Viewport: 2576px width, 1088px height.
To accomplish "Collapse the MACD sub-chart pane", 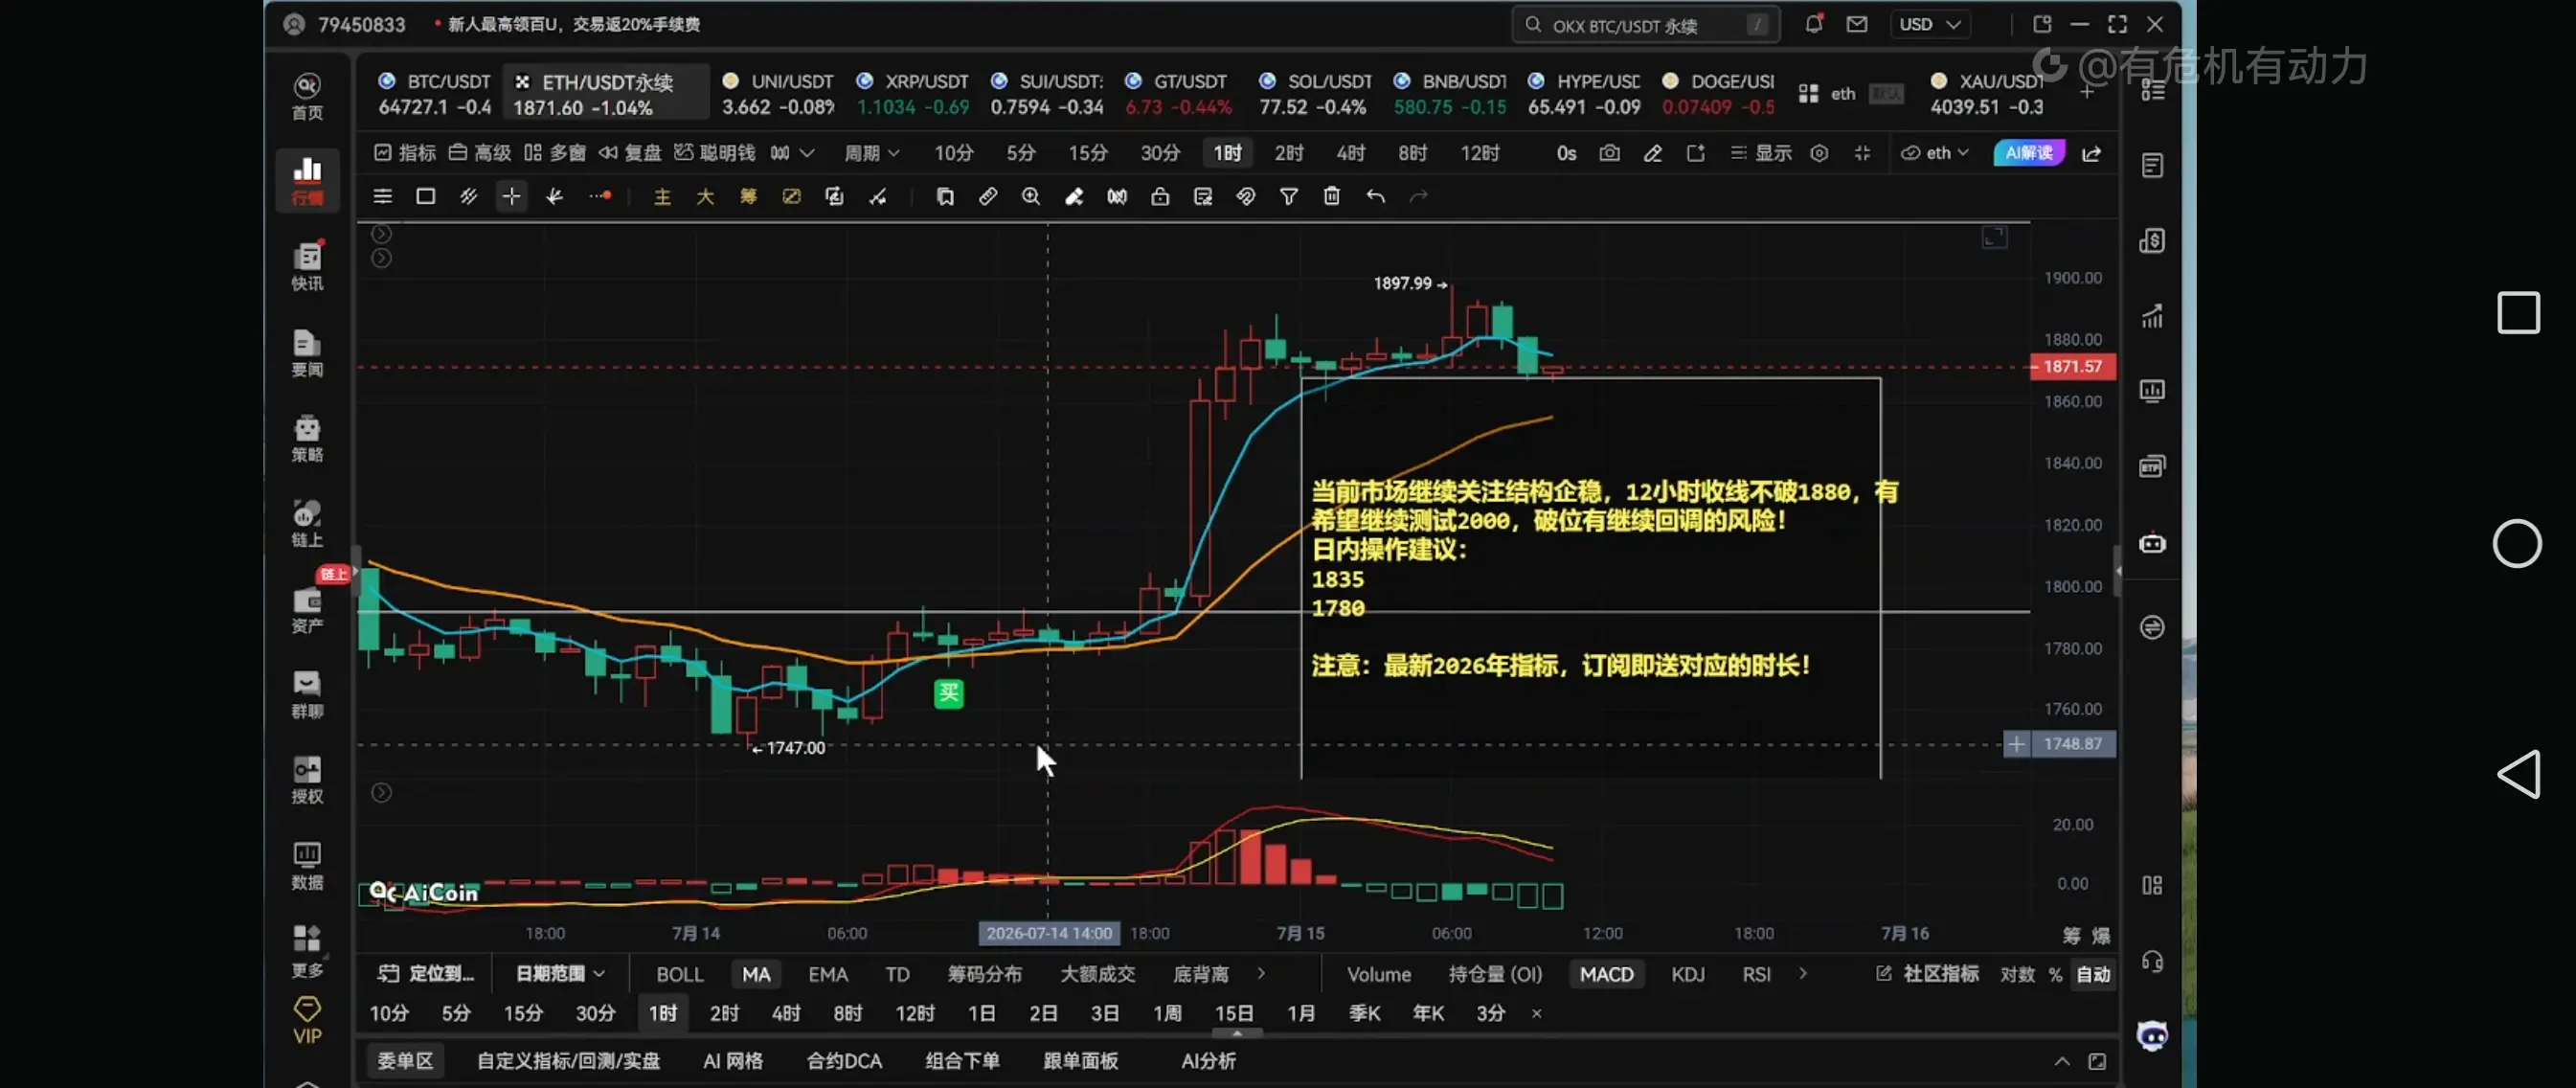I will click(381, 793).
